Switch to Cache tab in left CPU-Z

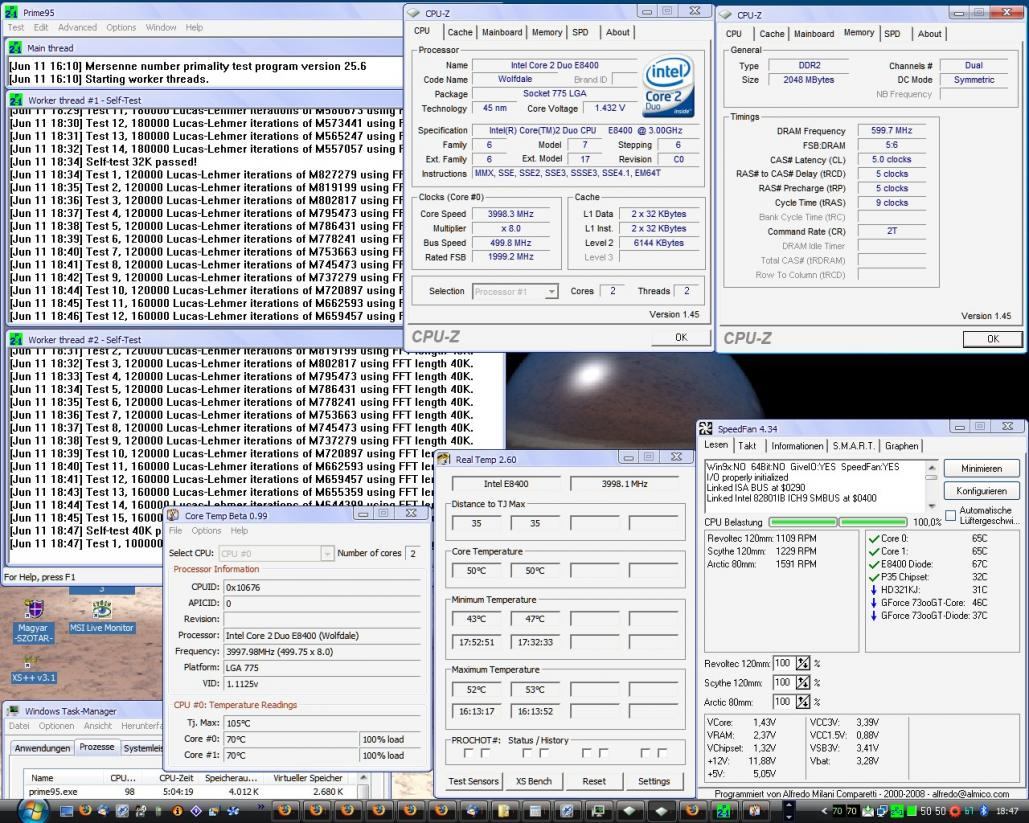click(460, 32)
